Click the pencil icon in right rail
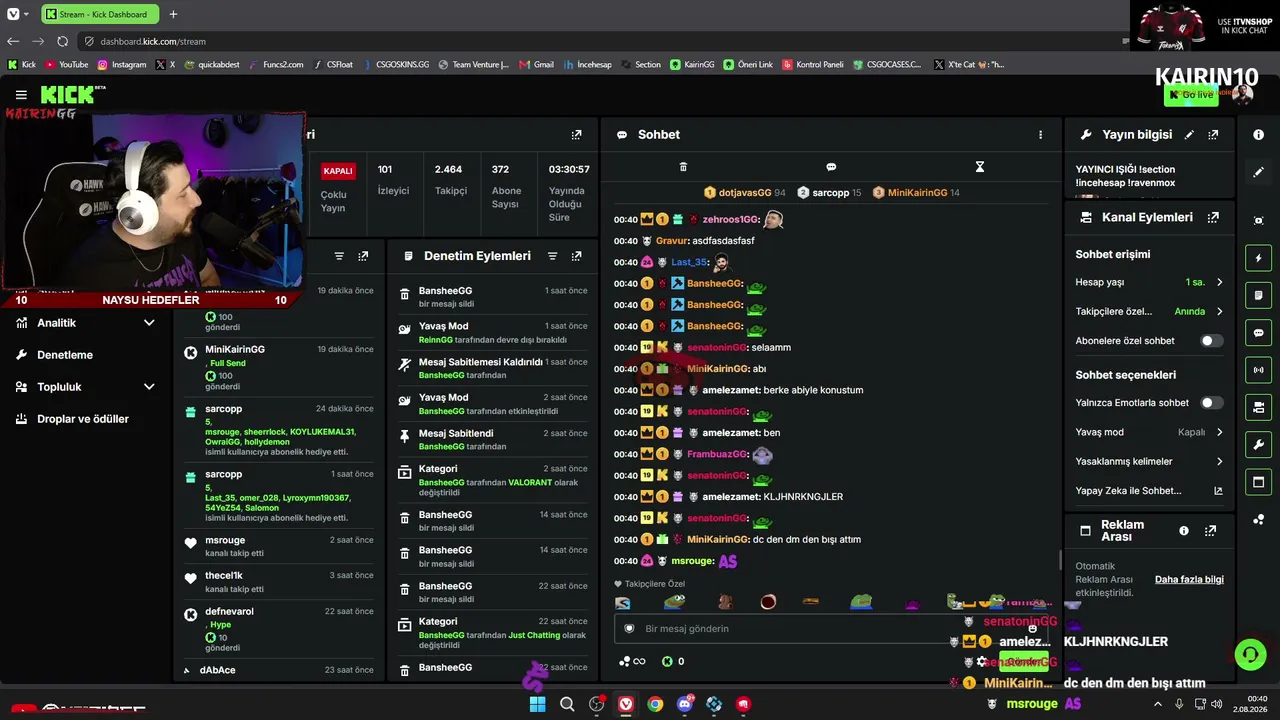1280x720 pixels. click(1258, 172)
